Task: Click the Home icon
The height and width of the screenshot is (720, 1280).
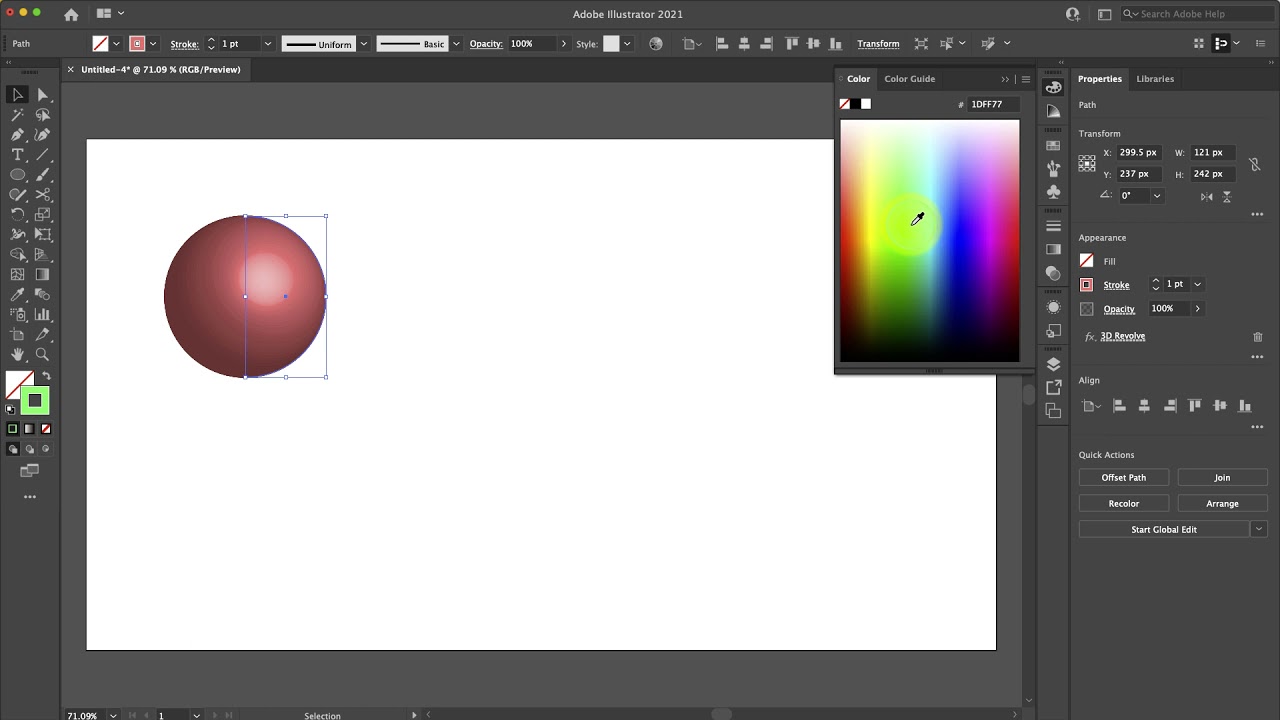Action: click(71, 14)
